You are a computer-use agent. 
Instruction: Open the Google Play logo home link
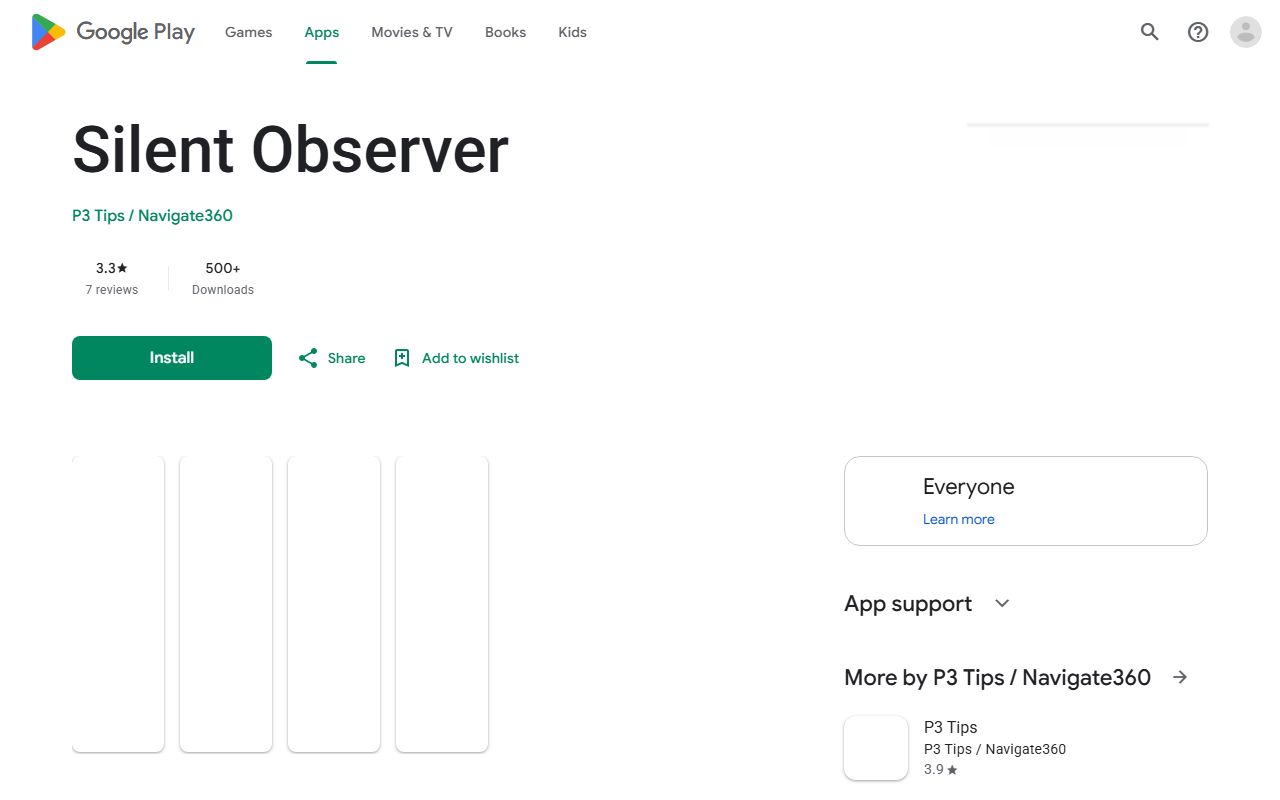point(113,32)
